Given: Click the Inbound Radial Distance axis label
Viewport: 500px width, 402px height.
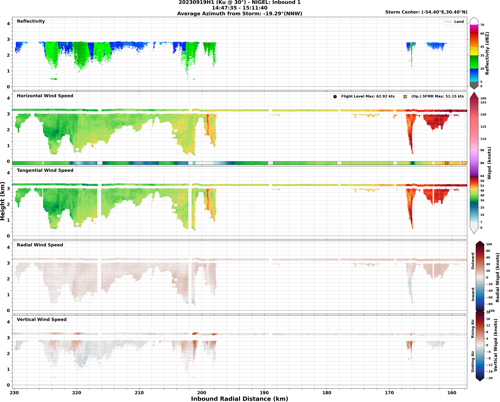Looking at the screenshot, I should pos(239,399).
